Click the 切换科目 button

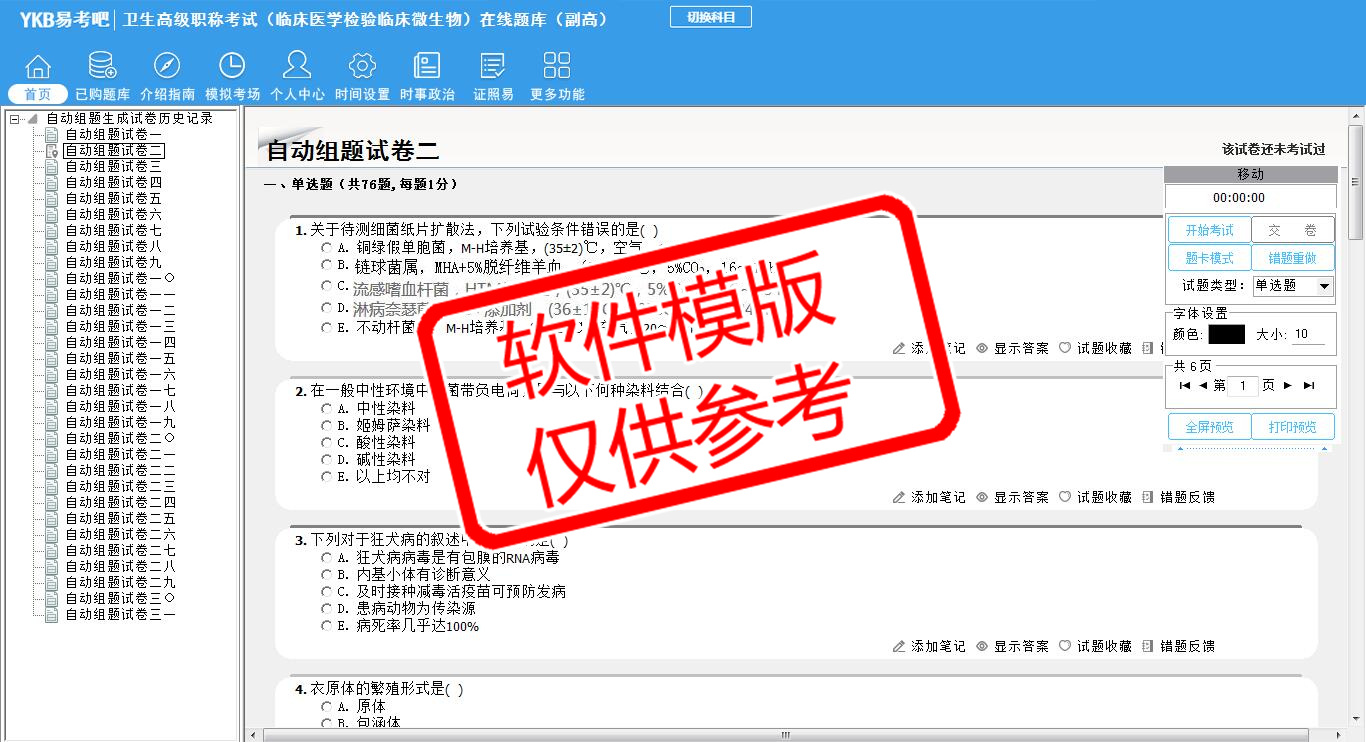point(710,17)
